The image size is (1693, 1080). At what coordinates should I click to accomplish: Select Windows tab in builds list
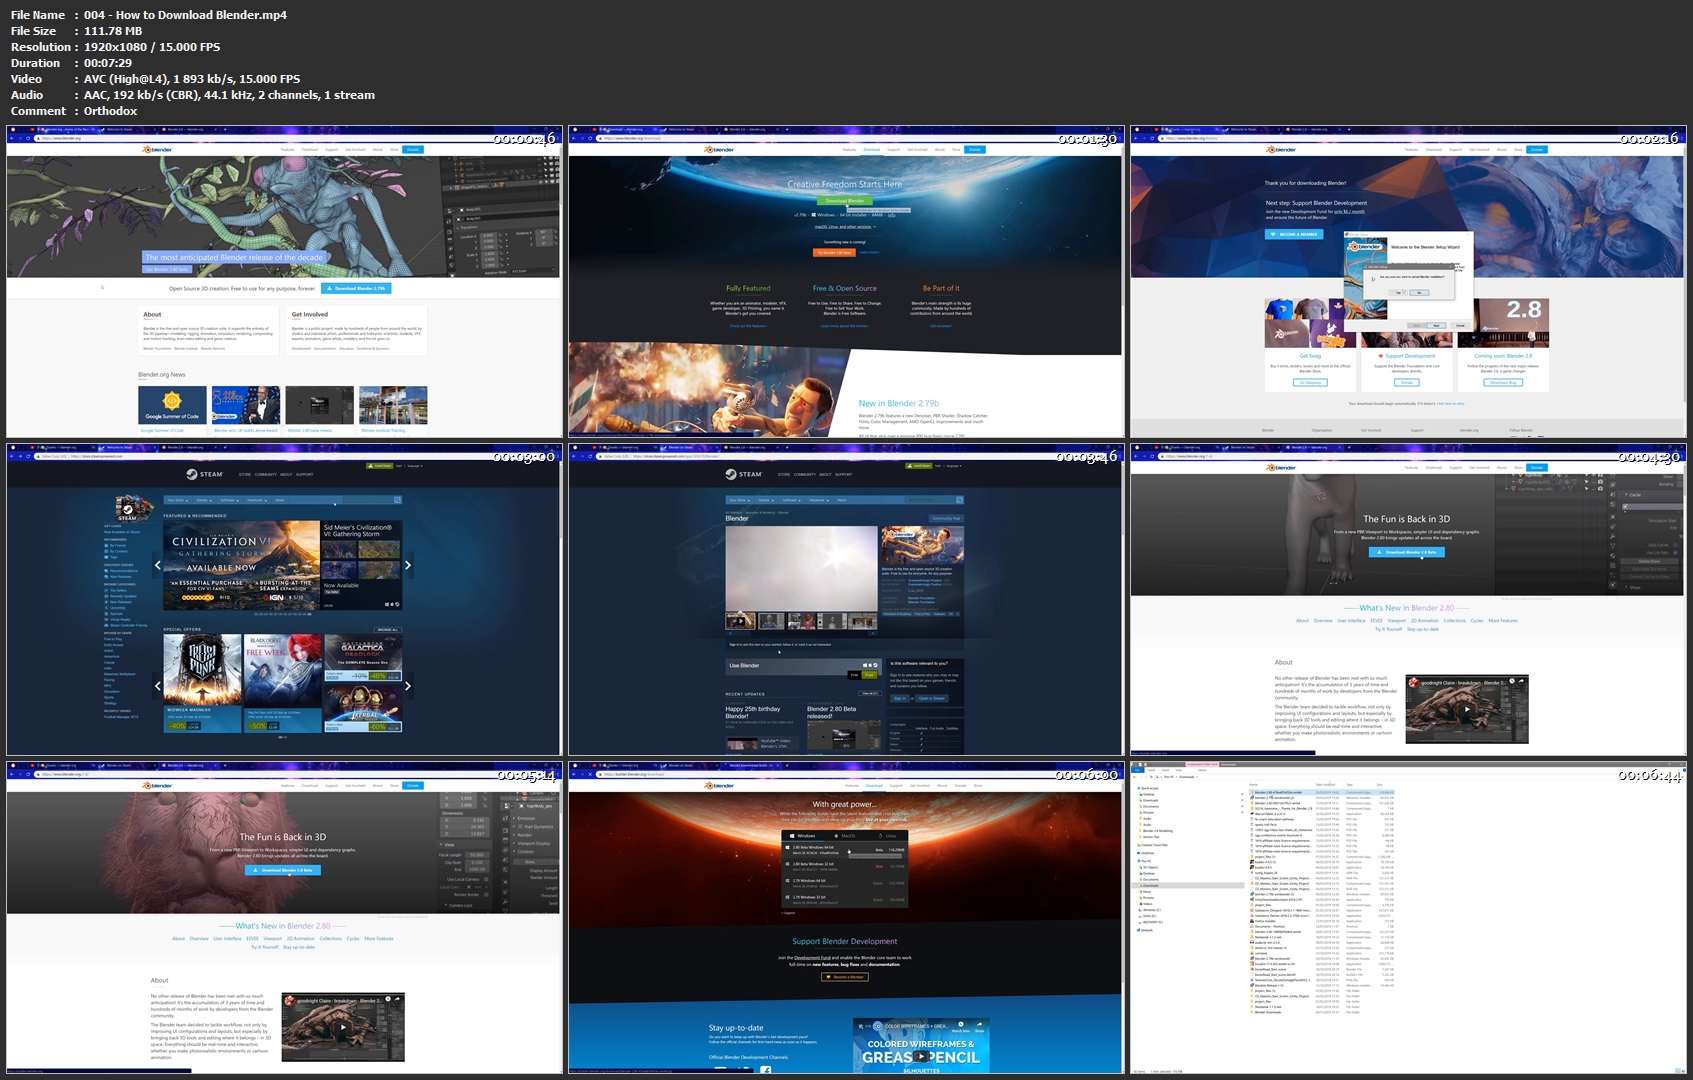803,835
